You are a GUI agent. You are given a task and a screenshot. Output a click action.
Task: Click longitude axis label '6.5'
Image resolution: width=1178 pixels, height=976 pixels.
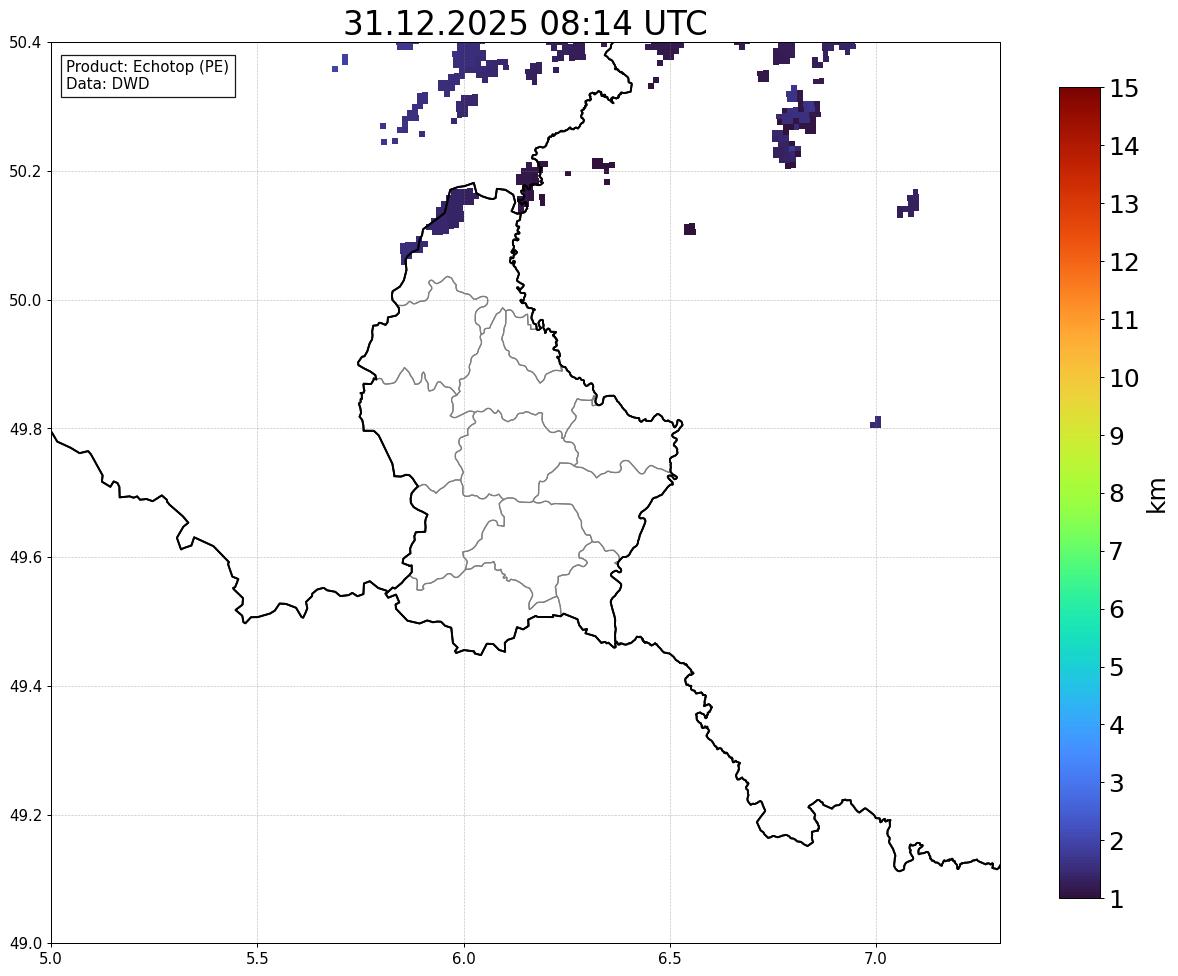point(670,959)
